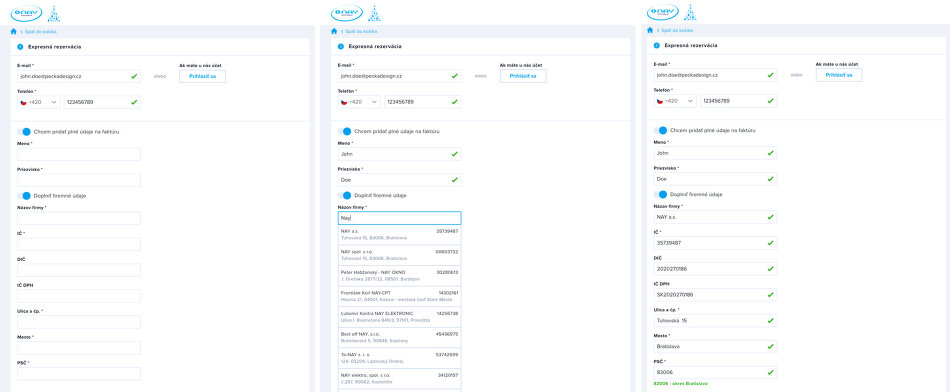Click the Názov firmy field containing 'Nay'
Image resolution: width=950 pixels, height=392 pixels.
pyautogui.click(x=399, y=218)
